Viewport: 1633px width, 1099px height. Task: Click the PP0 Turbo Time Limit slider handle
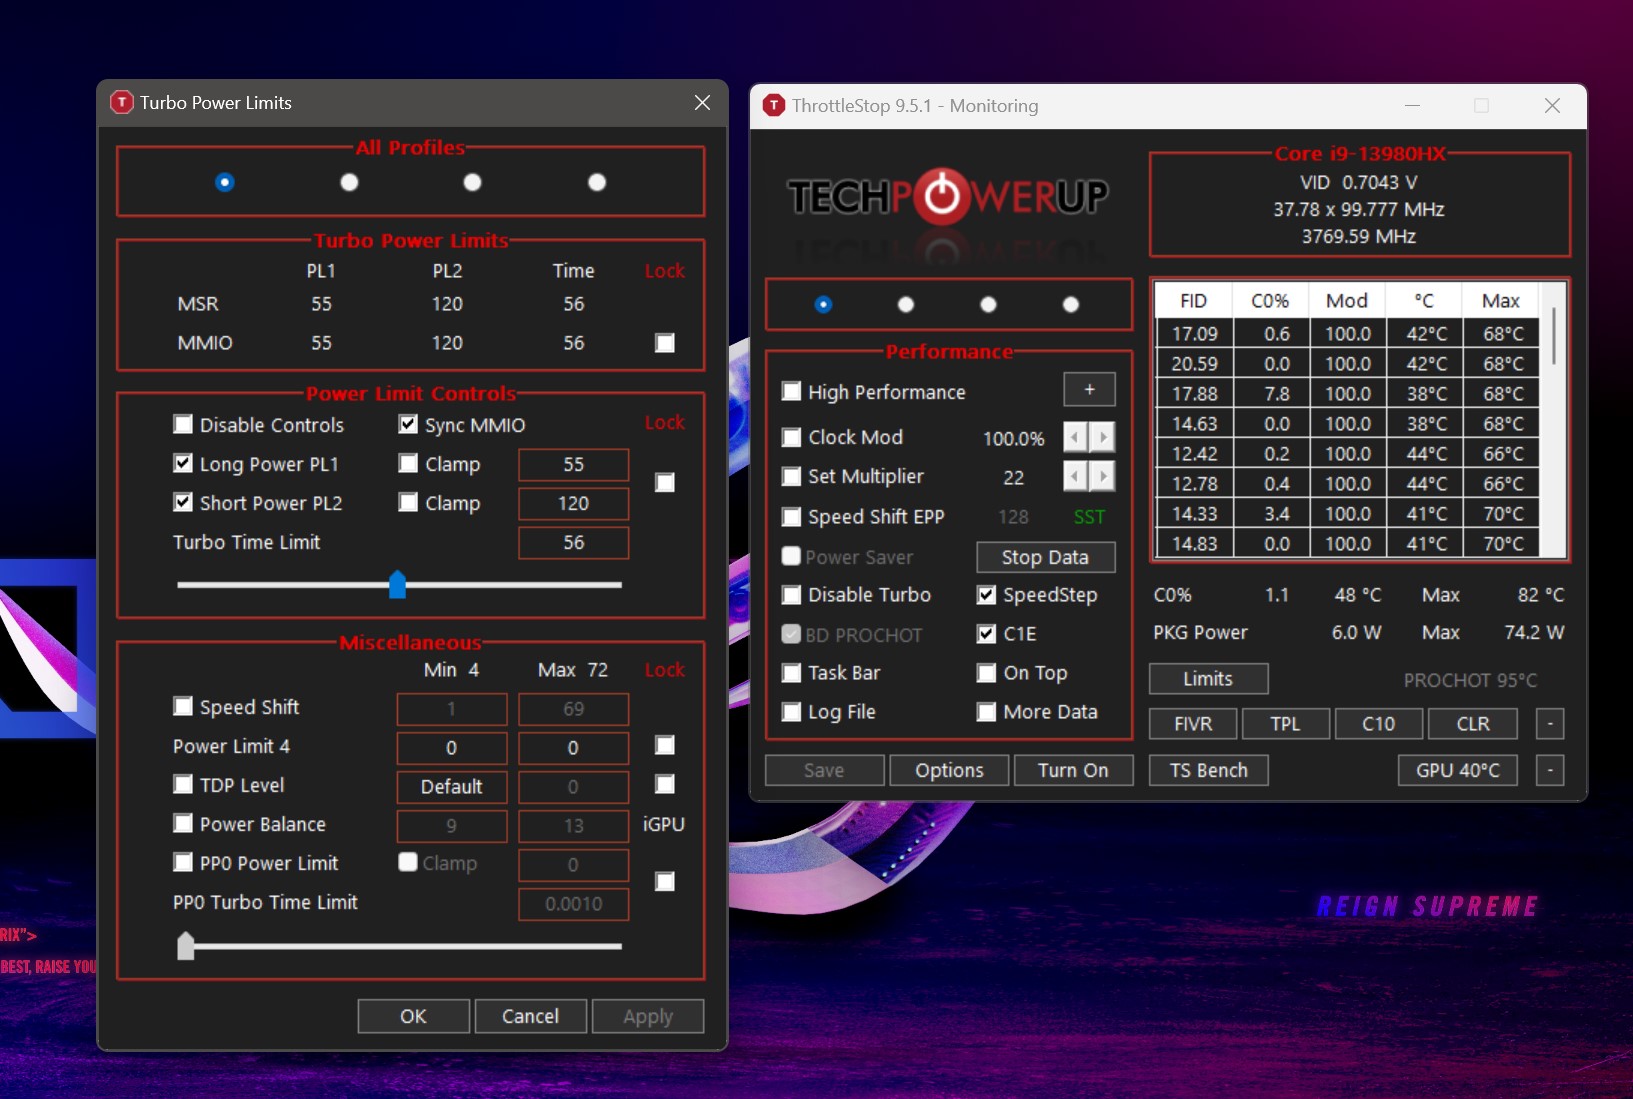click(185, 945)
